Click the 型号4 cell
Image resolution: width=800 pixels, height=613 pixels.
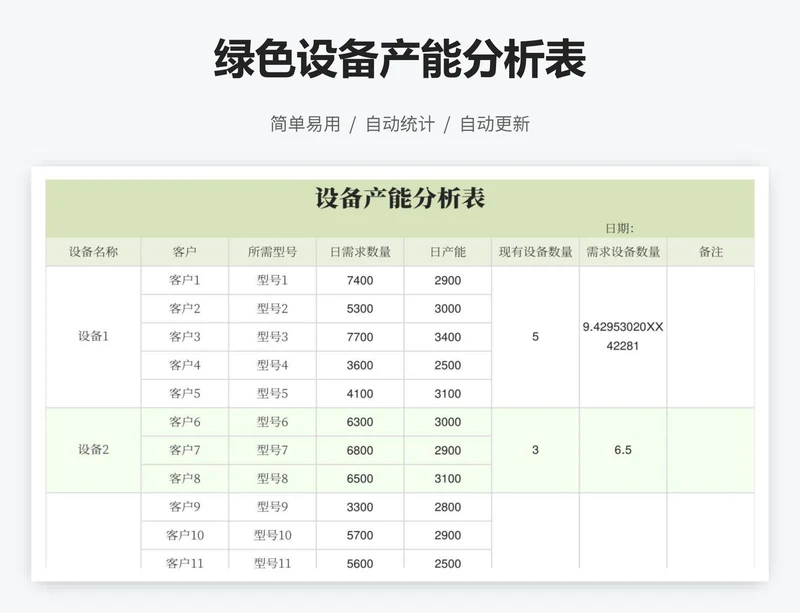click(x=272, y=365)
